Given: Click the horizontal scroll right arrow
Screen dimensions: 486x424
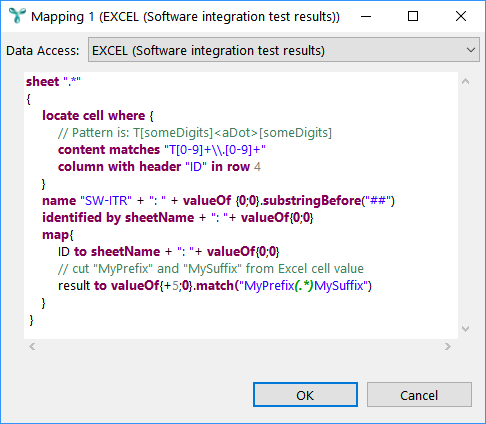Looking at the screenshot, I should tap(448, 347).
